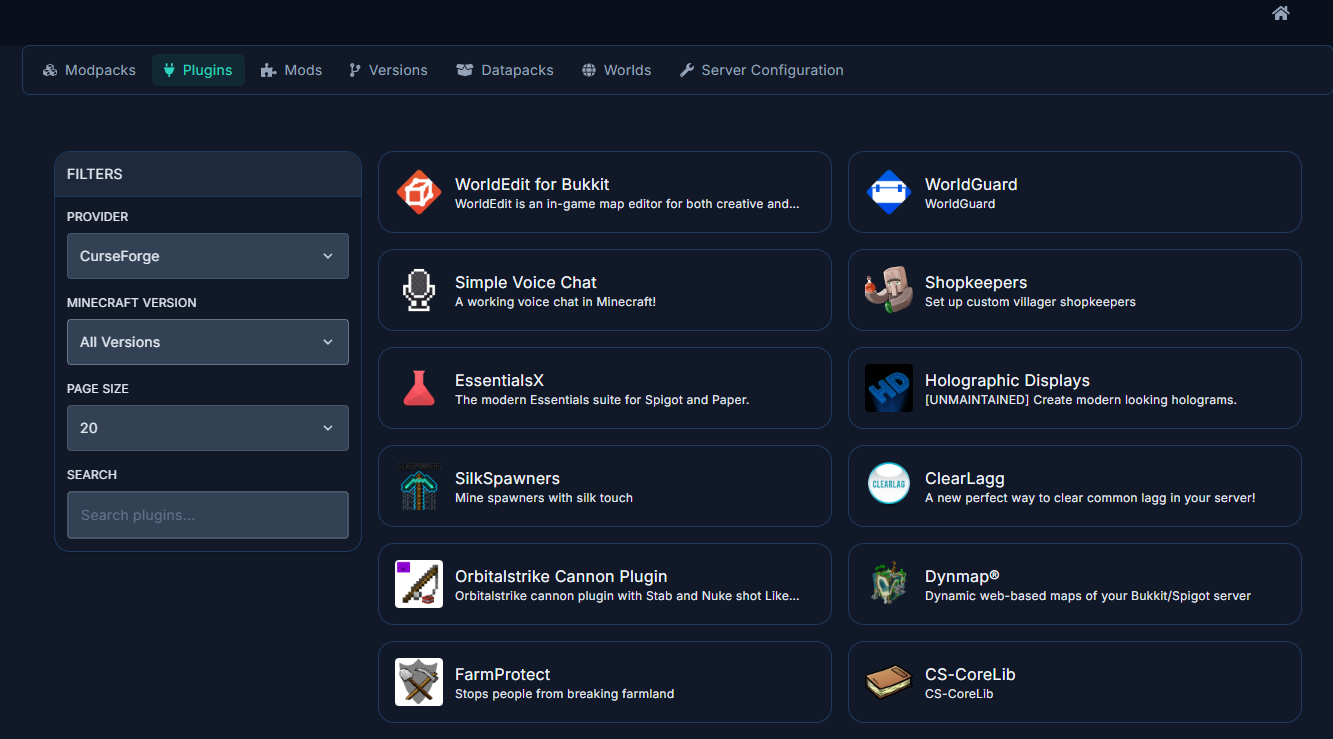Click the CS-CoreLib book icon
The width and height of the screenshot is (1333, 739).
coord(888,682)
